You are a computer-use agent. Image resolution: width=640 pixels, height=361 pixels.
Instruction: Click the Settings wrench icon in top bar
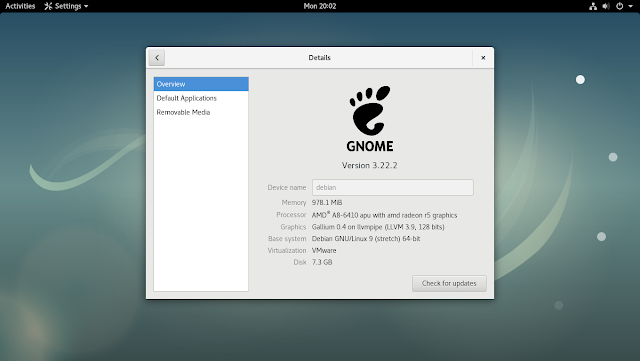point(48,6)
